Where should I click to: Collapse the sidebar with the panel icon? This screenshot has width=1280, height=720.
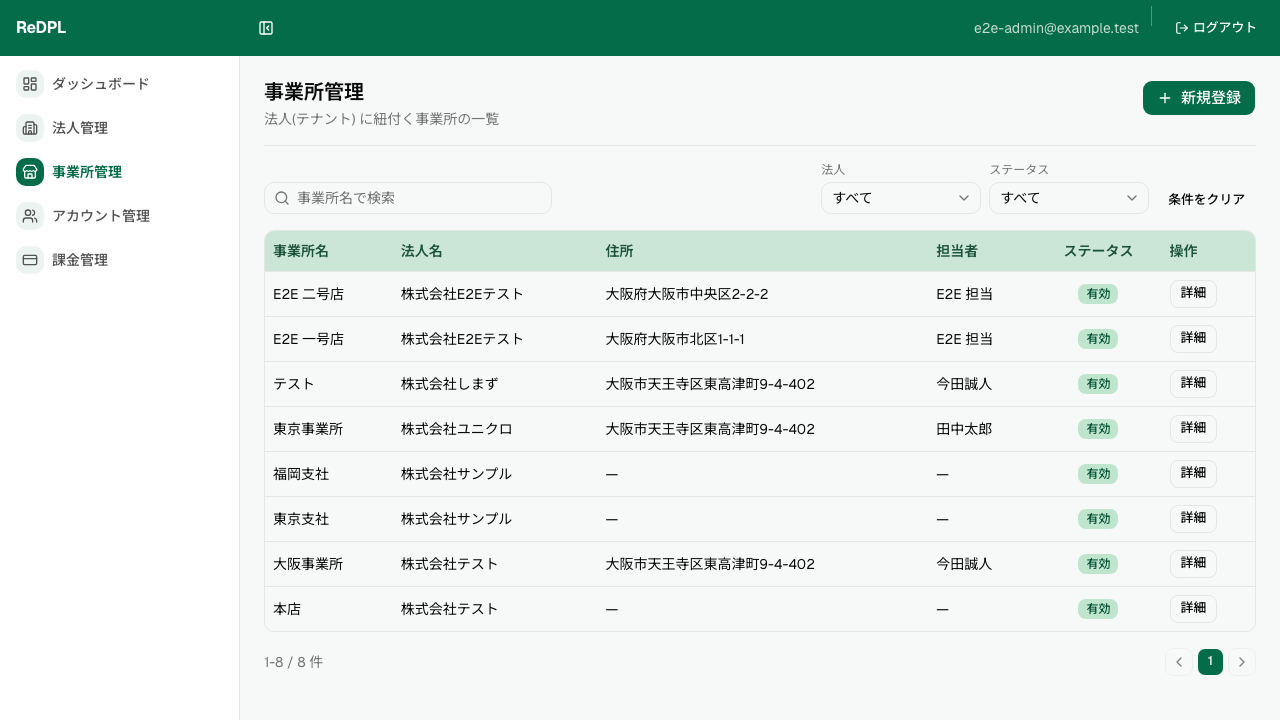266,28
